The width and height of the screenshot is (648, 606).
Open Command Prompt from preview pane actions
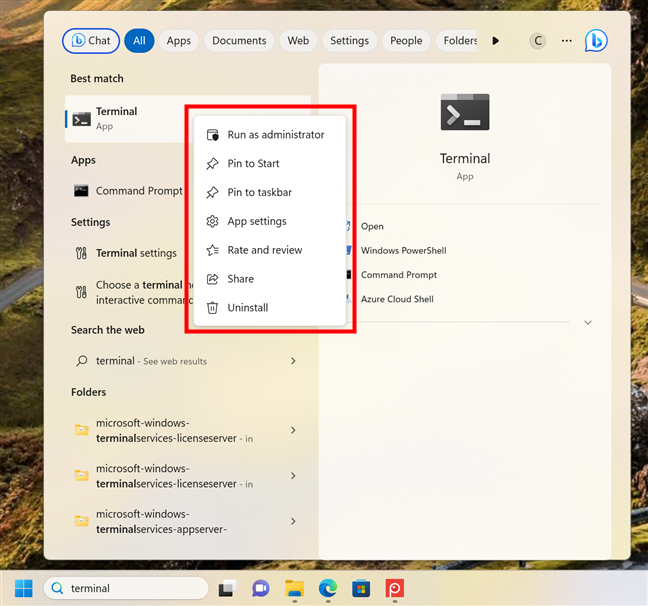399,275
